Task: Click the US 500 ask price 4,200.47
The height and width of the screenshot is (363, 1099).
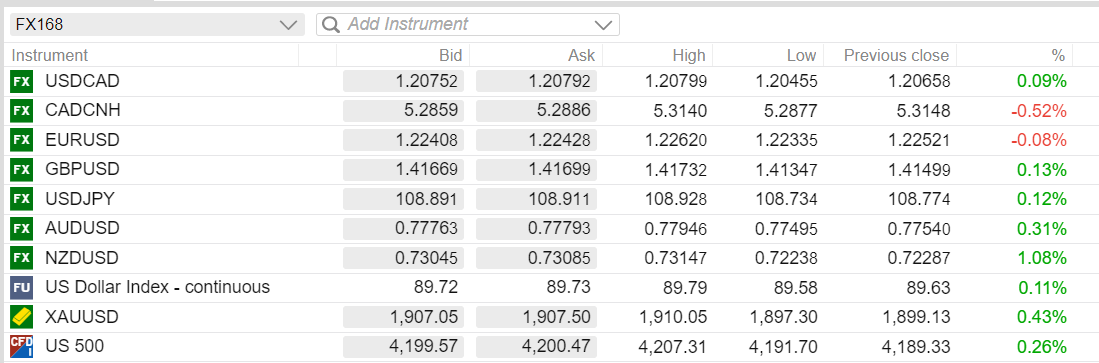Action: (536, 346)
